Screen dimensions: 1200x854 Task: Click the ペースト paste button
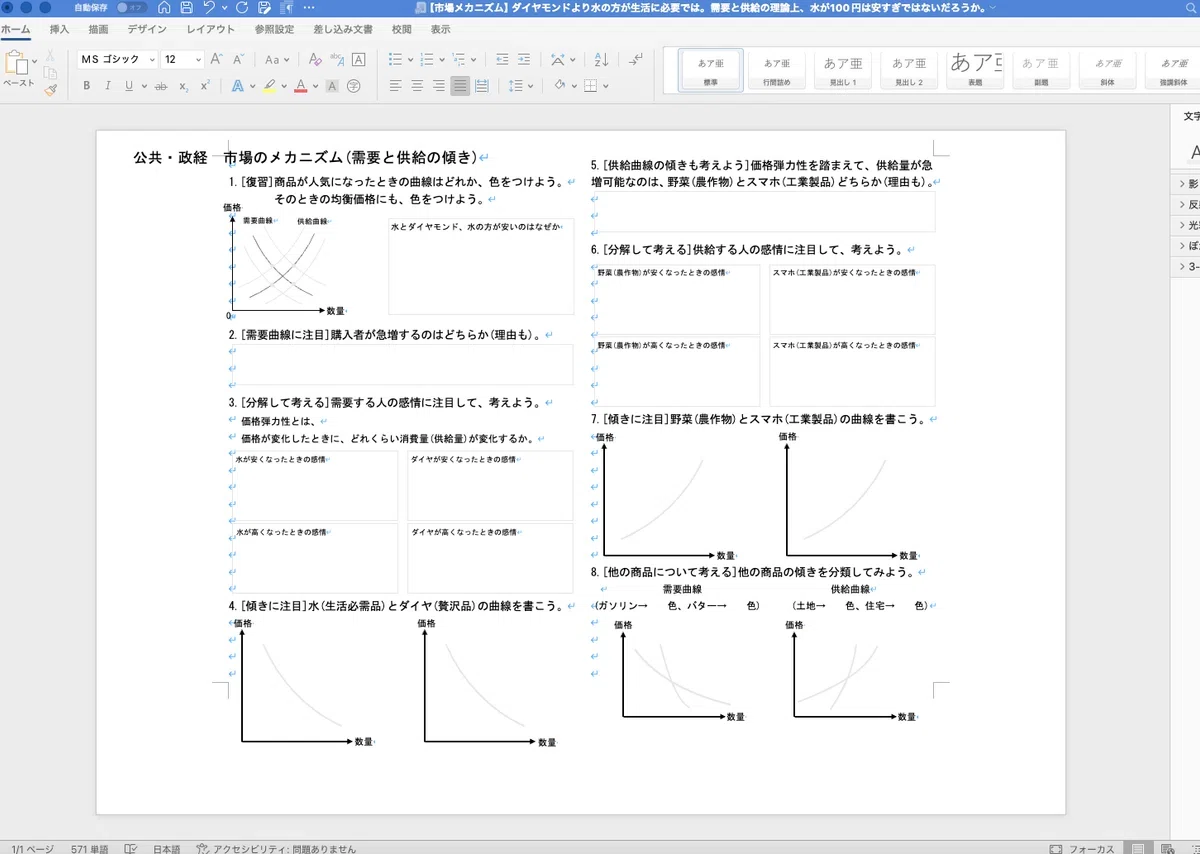click(x=17, y=70)
